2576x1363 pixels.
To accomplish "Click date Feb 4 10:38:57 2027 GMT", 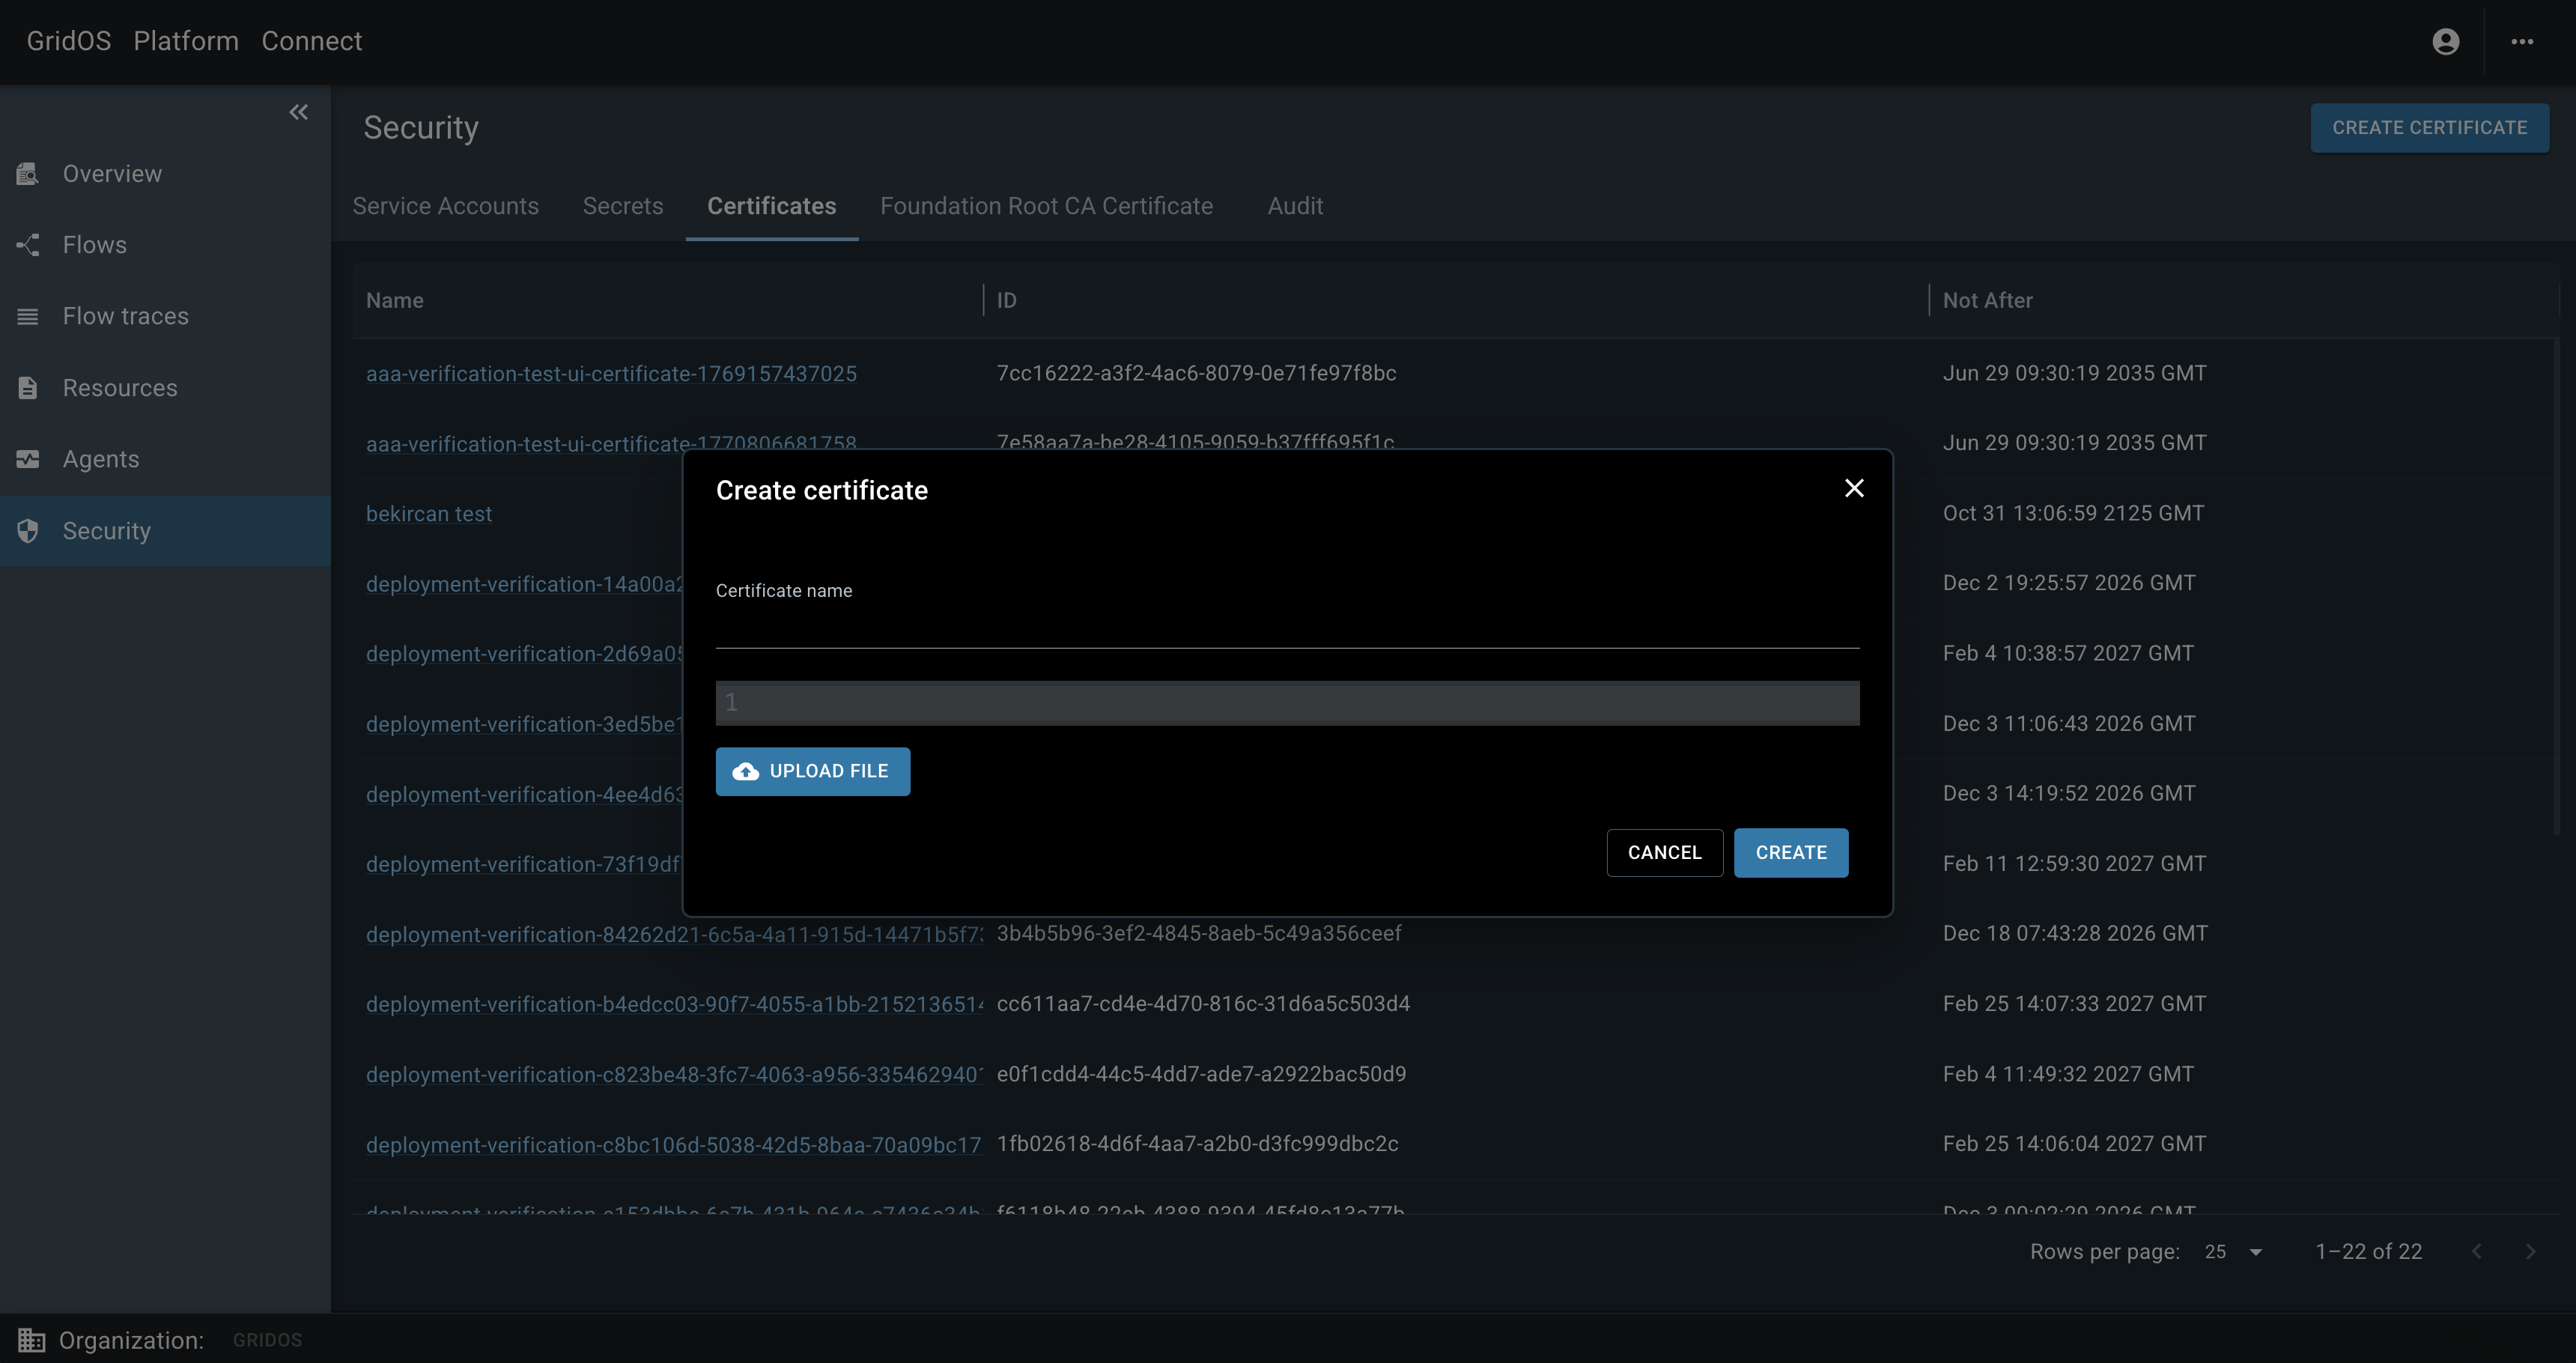I will click(x=2068, y=653).
